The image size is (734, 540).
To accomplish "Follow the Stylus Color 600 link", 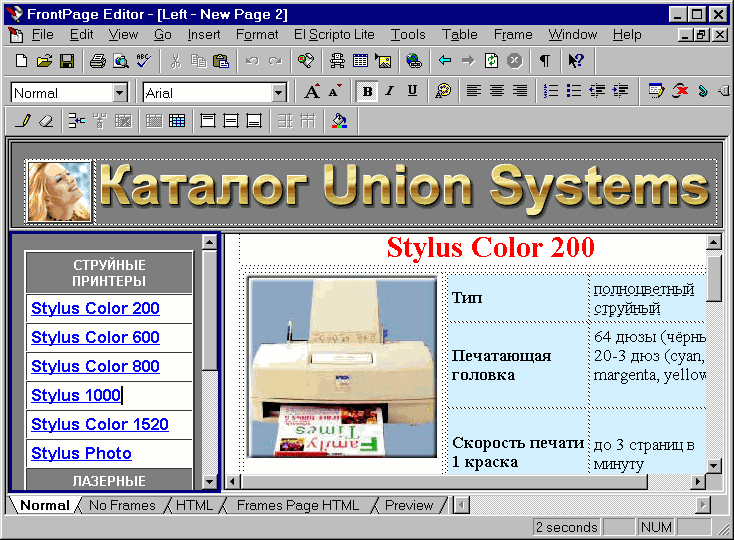I will 95,338.
